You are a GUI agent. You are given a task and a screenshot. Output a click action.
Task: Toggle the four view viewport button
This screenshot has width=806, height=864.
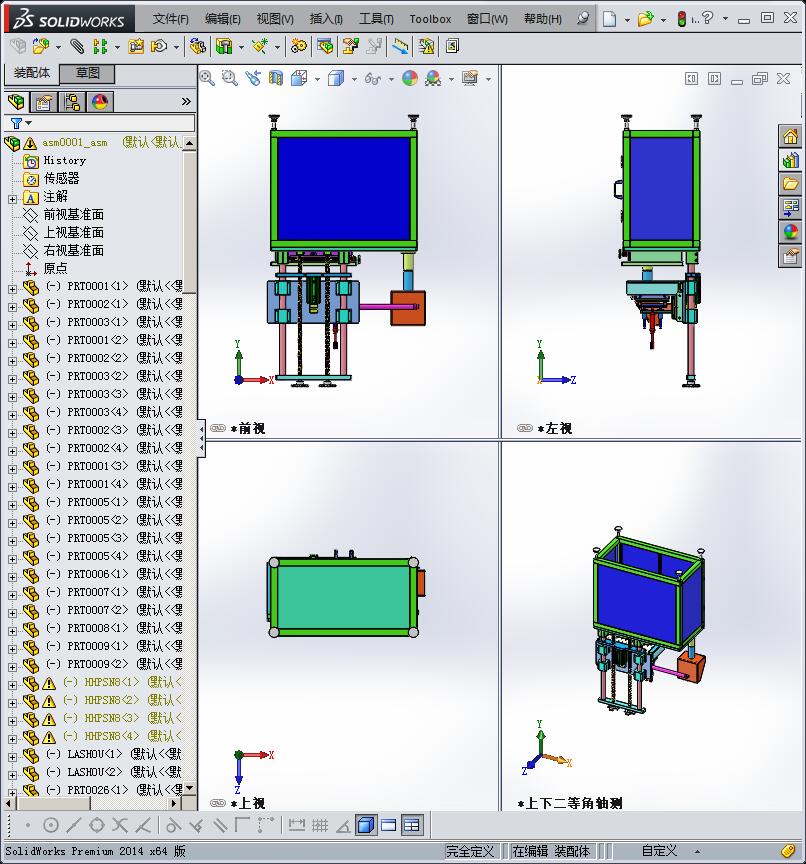[412, 825]
